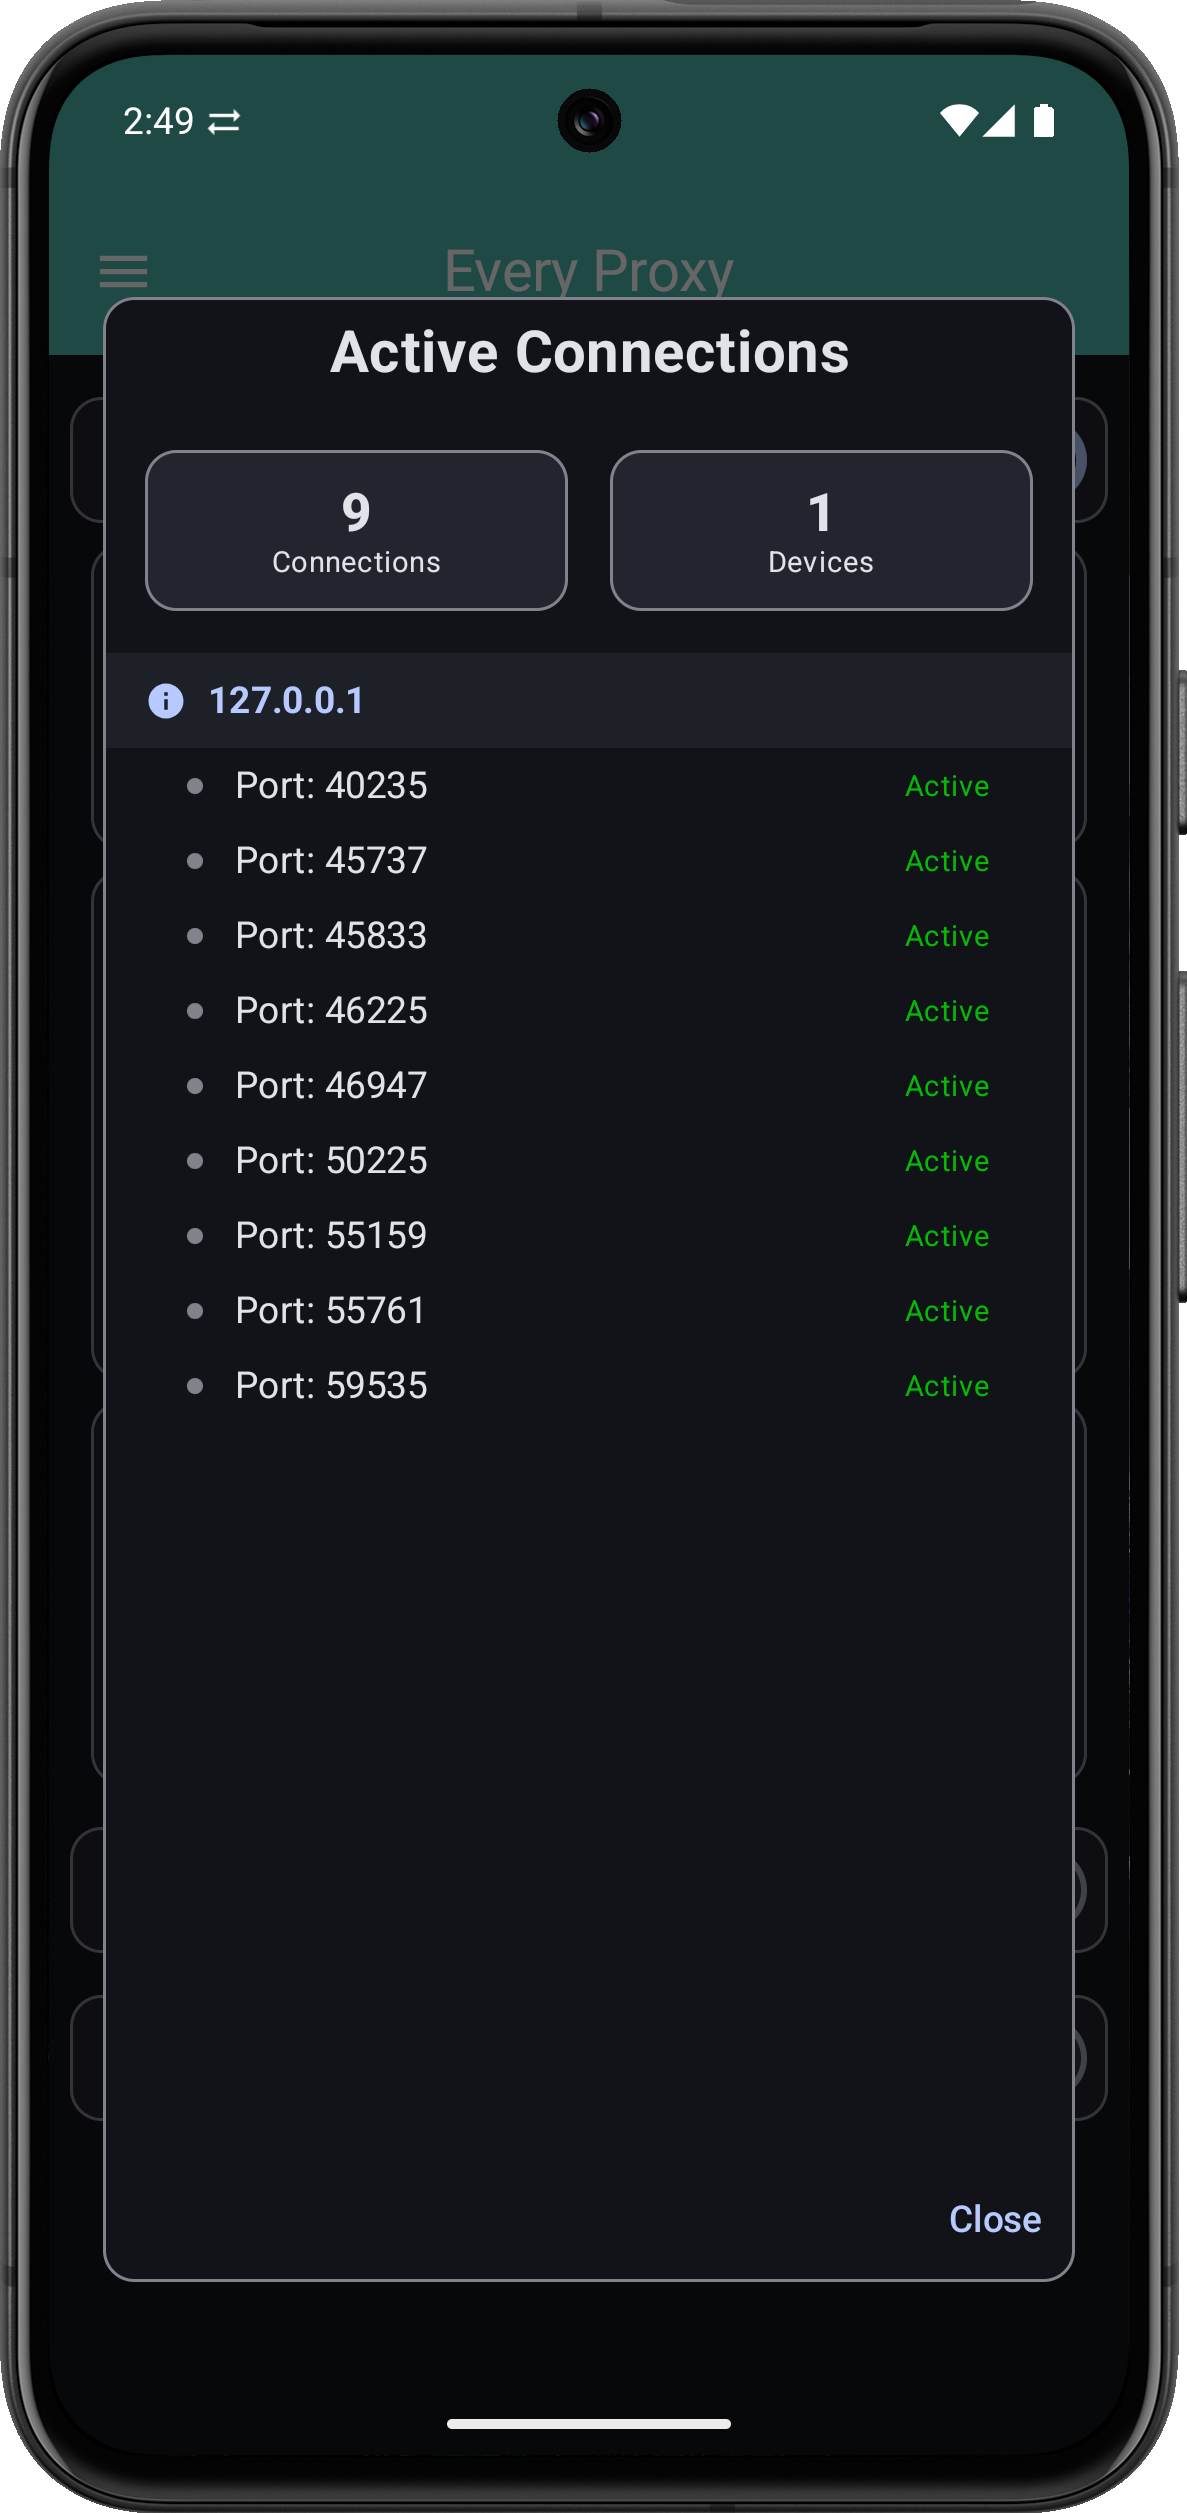The image size is (1187, 2513).
Task: Close the Active Connections dialog
Action: tap(995, 2219)
